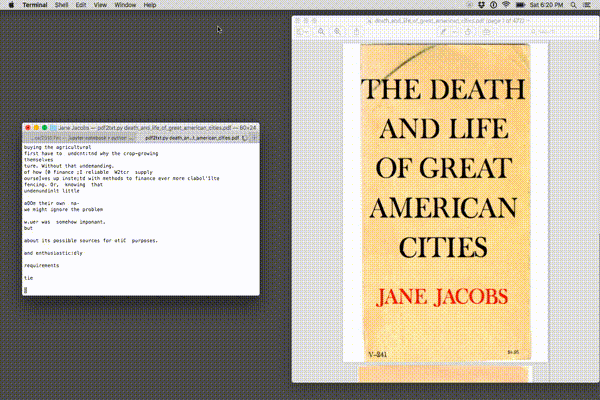Open the title dropdown chevron in Preview
This screenshot has height=400, width=600.
[x=528, y=21]
